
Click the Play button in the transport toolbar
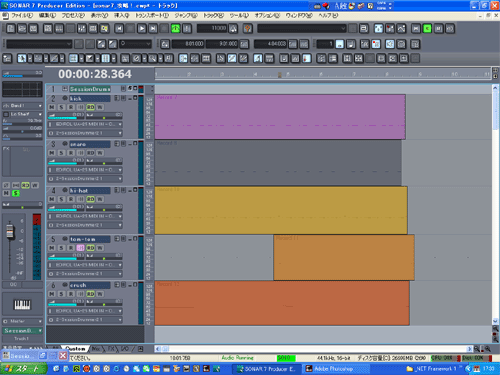pyautogui.click(x=142, y=29)
